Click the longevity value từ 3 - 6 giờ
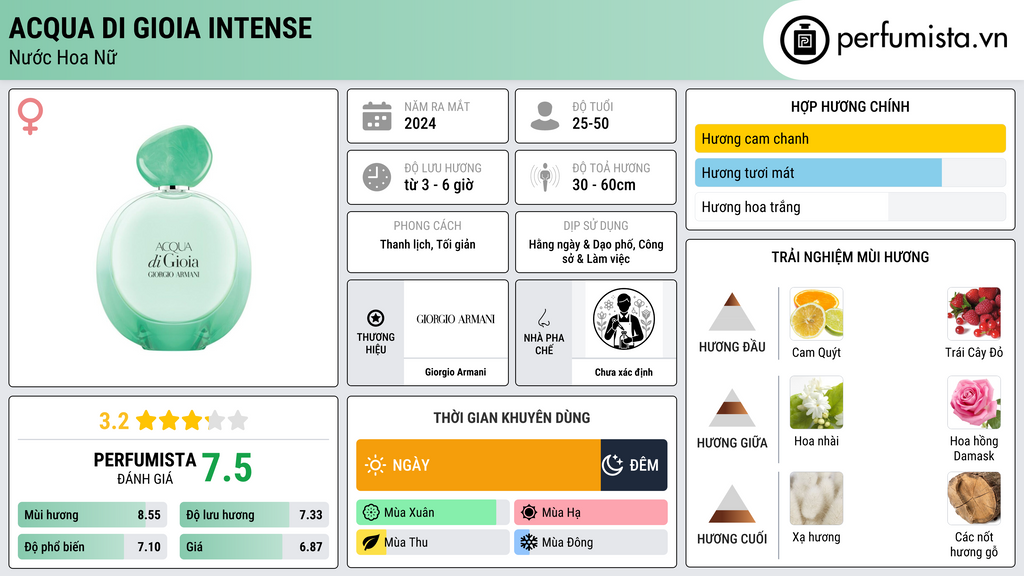The width and height of the screenshot is (1024, 576). pyautogui.click(x=439, y=185)
